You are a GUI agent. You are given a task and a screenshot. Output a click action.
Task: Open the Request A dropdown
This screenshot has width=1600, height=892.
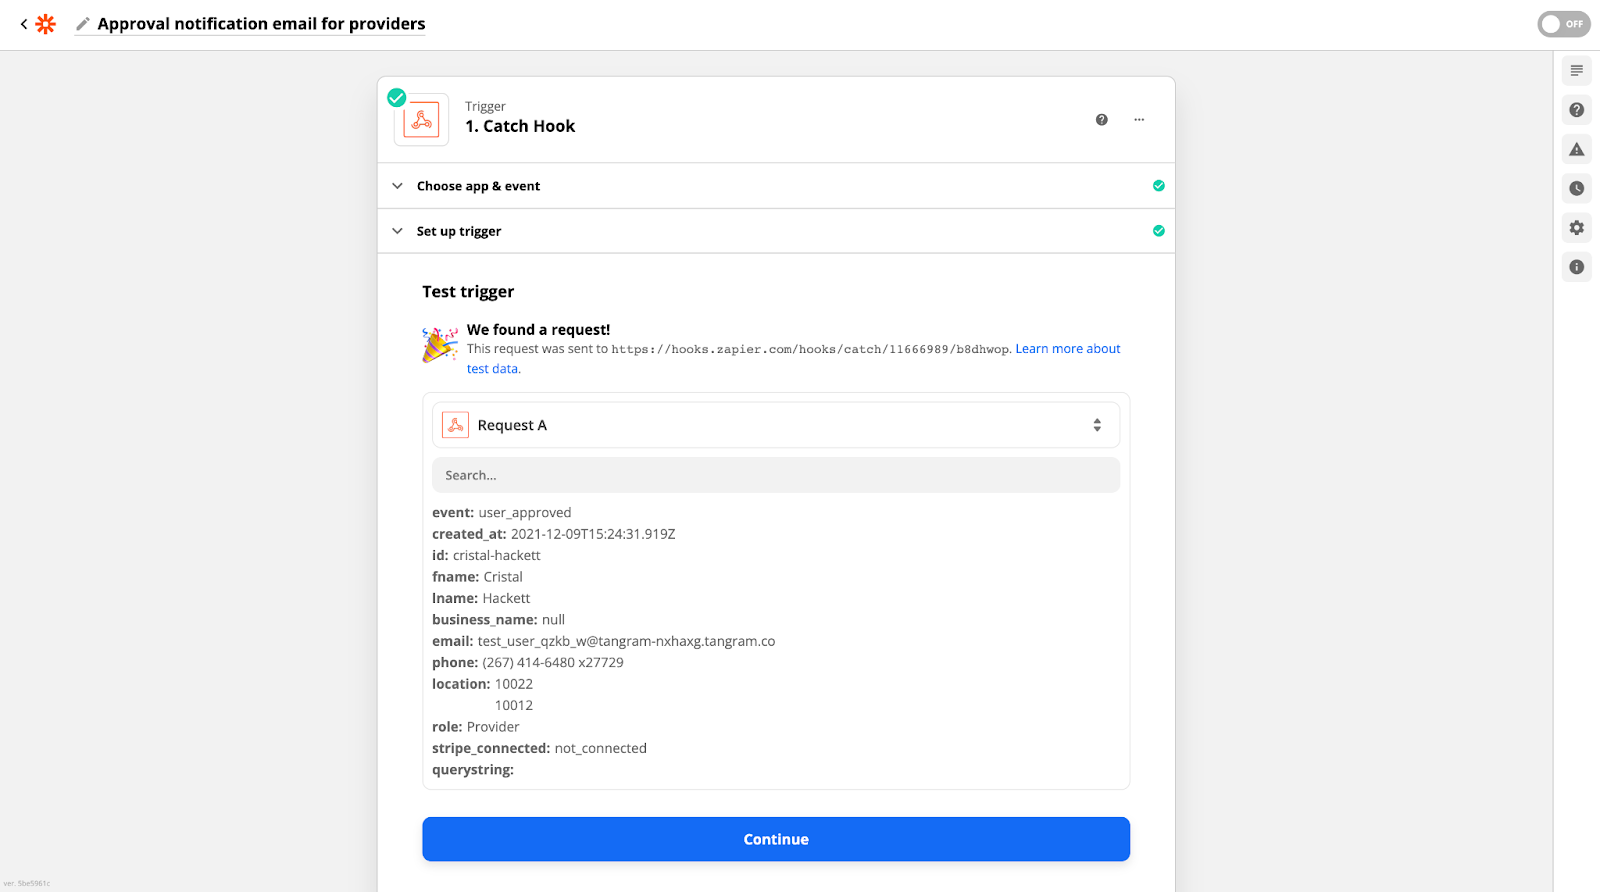776,425
